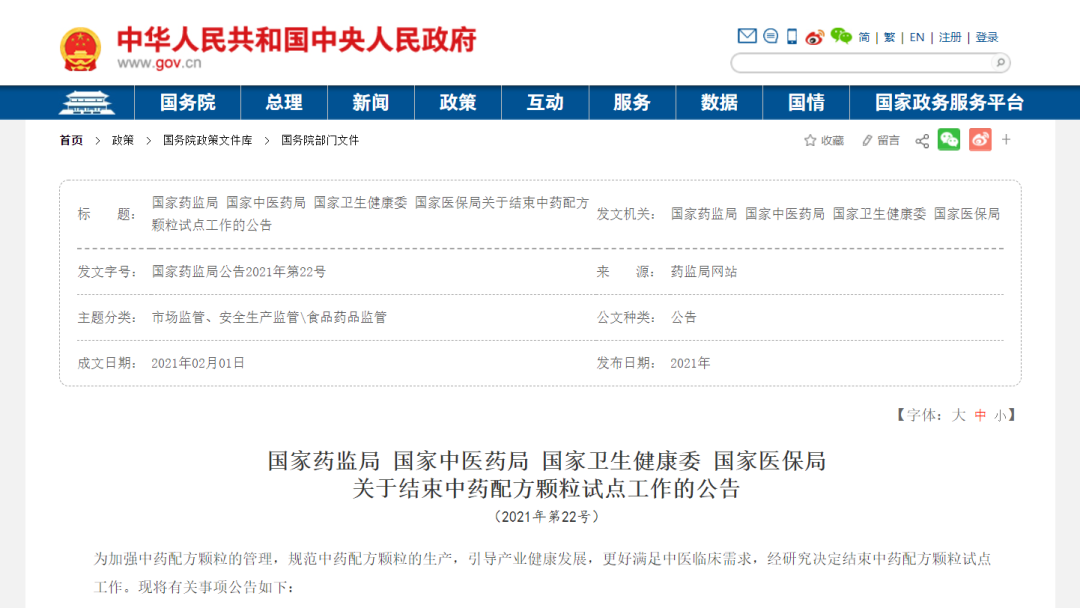Click the 登录 login link
The width and height of the screenshot is (1080, 608).
(x=987, y=38)
